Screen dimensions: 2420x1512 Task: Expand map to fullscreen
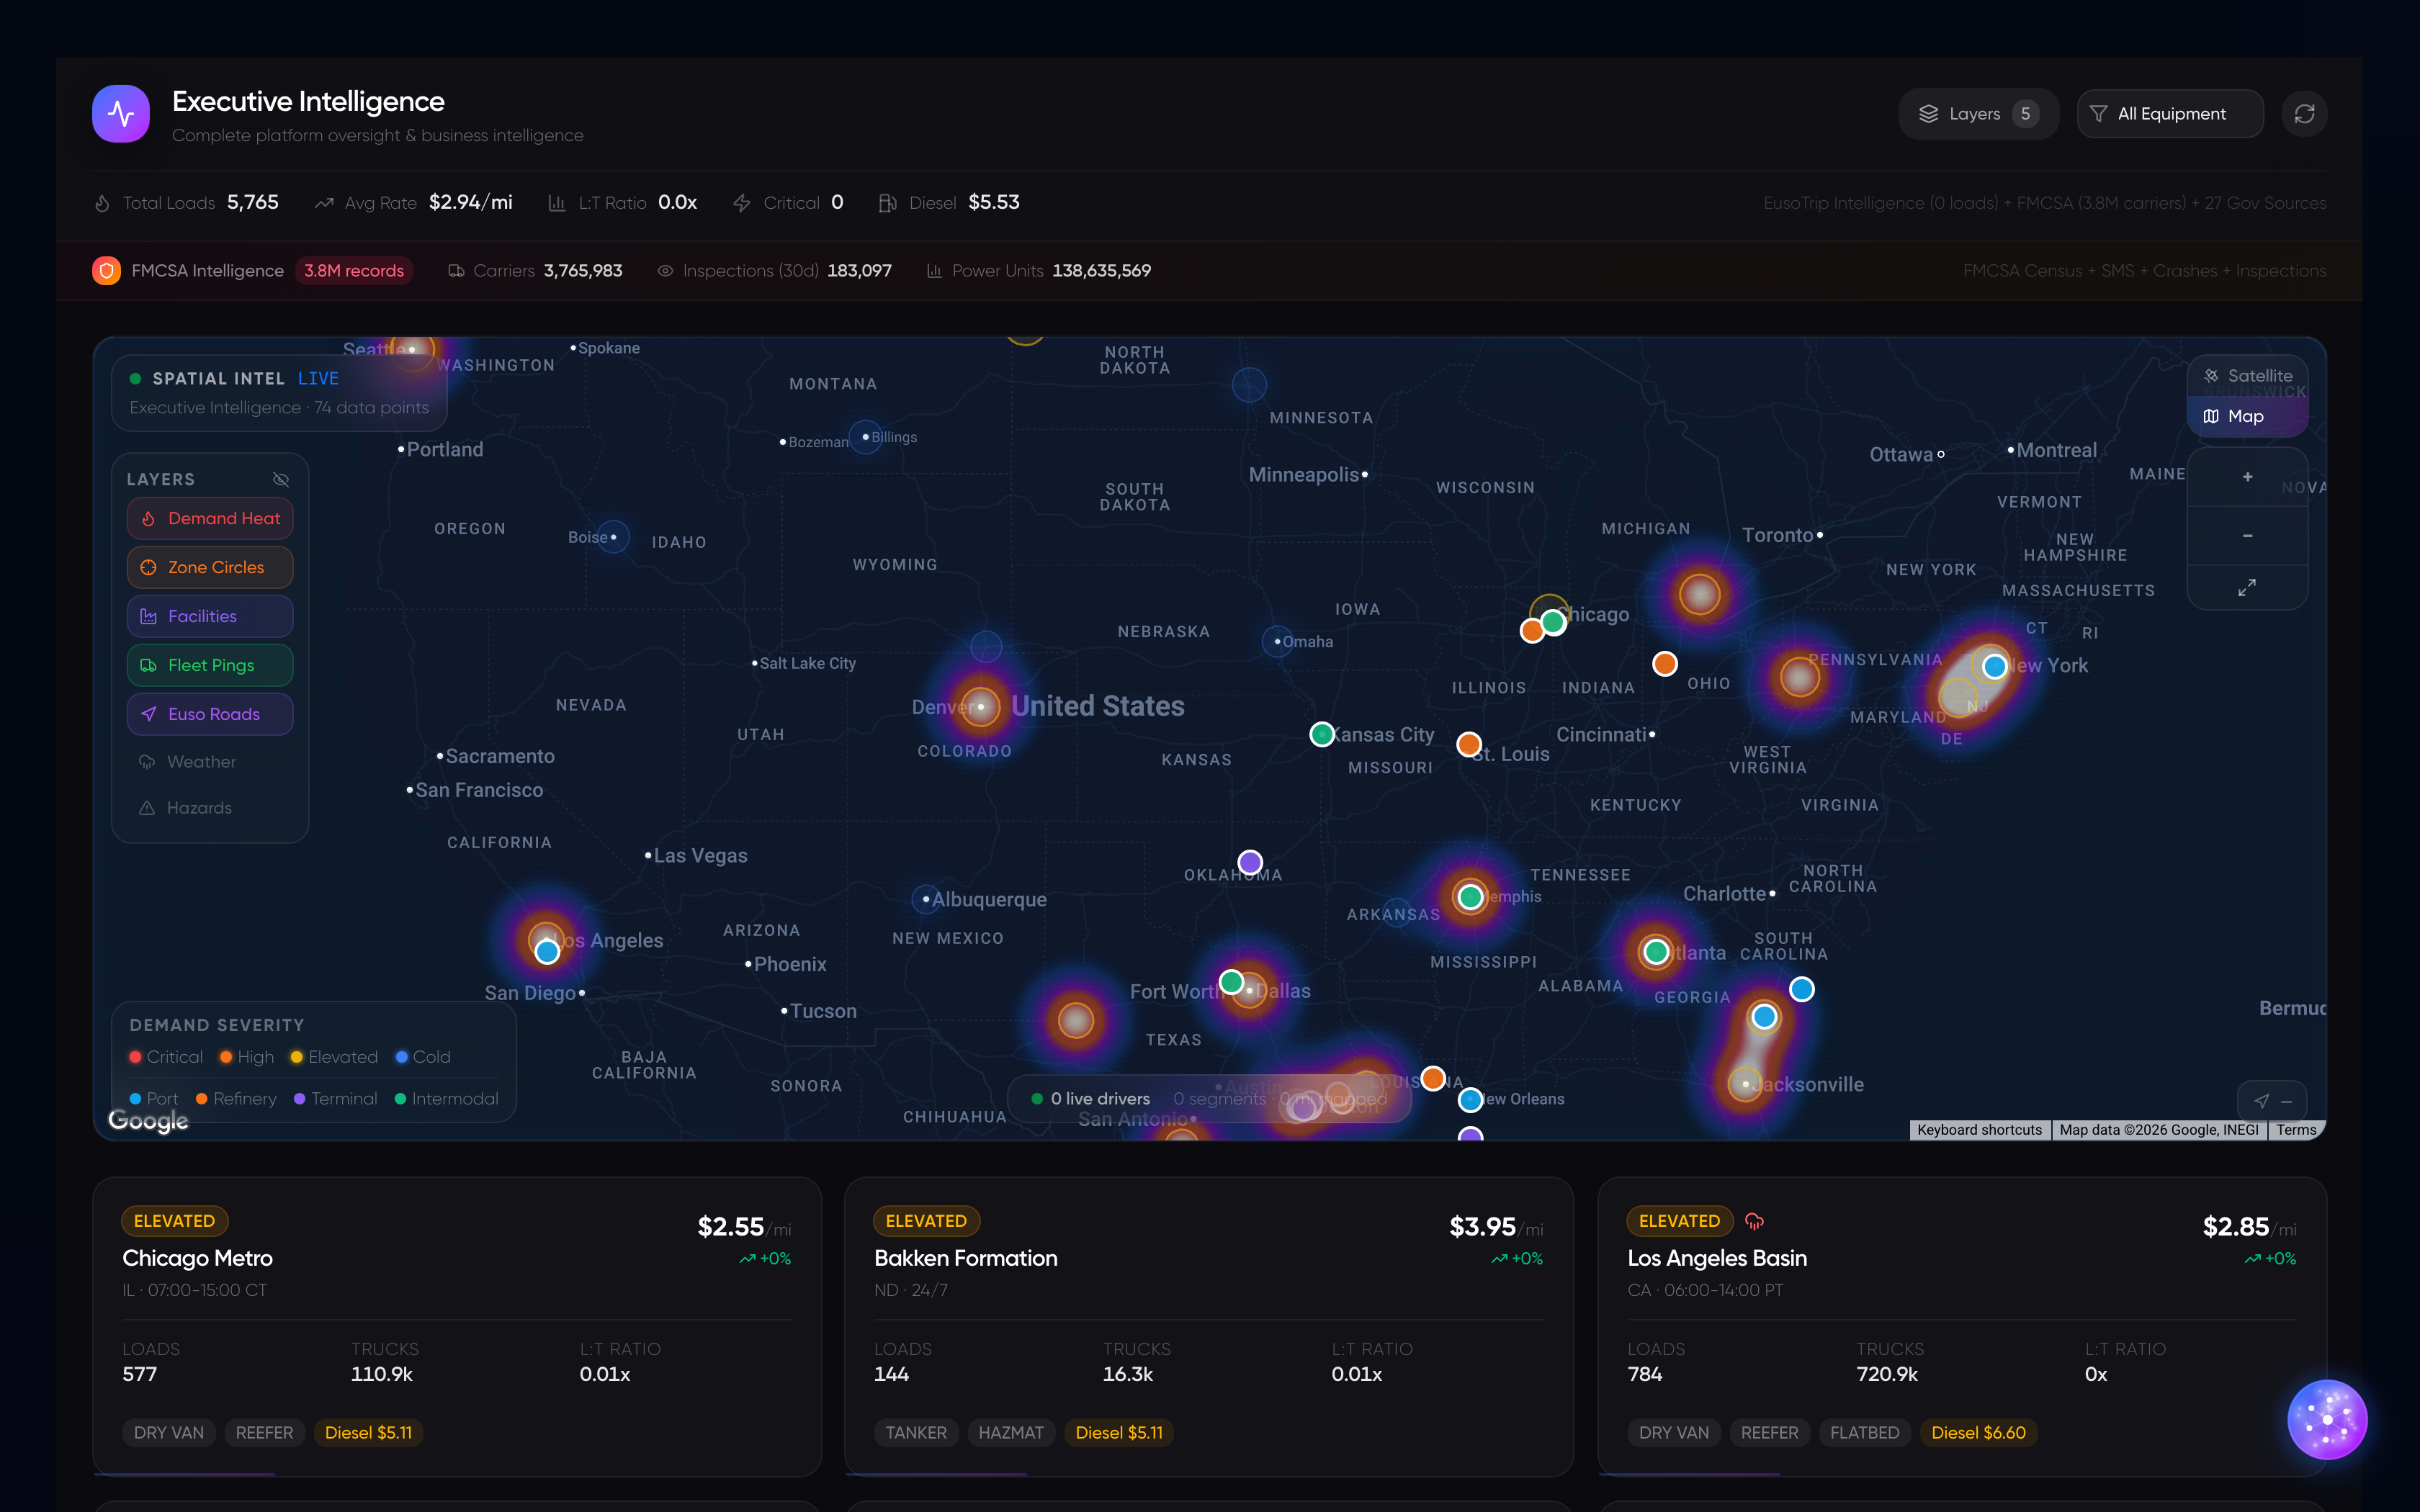pos(2247,587)
